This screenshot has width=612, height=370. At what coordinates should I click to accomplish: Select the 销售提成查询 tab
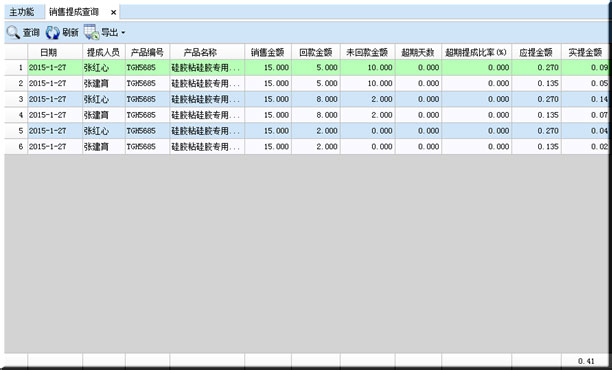coord(74,12)
